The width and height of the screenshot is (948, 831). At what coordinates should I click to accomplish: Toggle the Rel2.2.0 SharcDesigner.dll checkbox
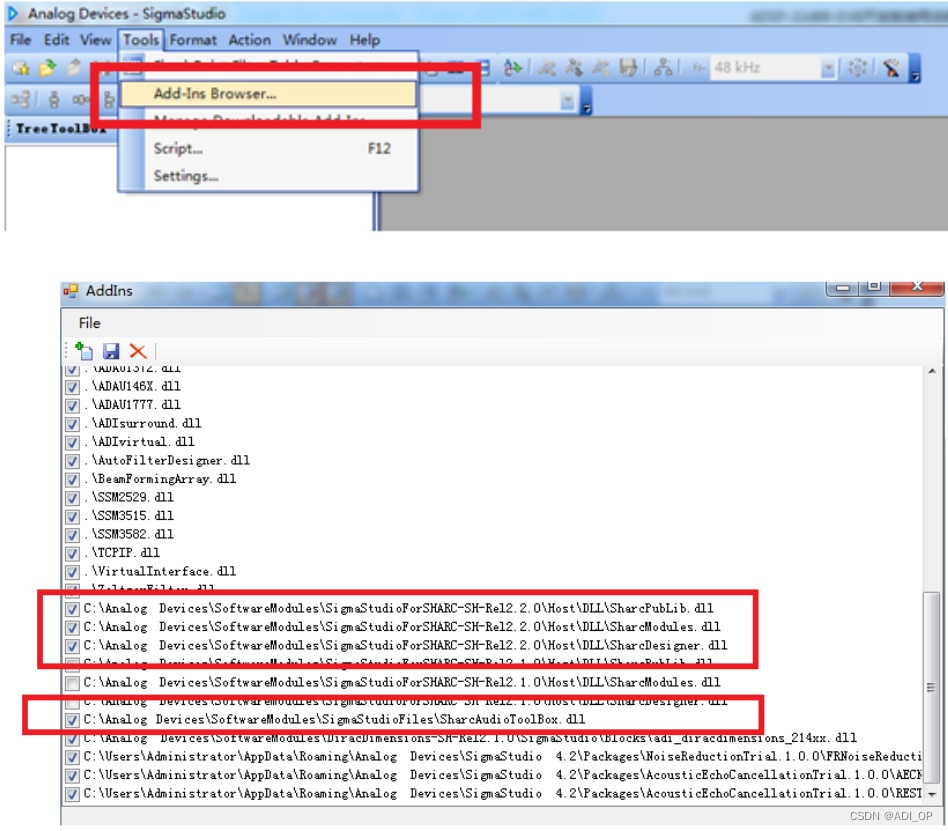(73, 646)
